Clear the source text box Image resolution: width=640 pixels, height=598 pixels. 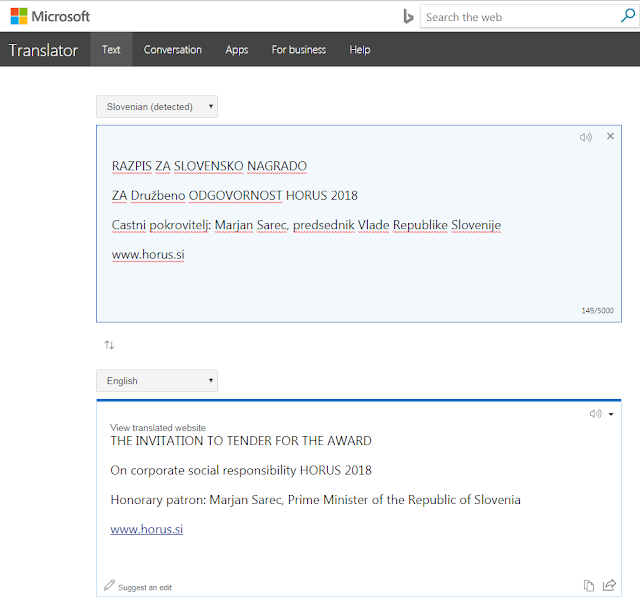click(610, 136)
